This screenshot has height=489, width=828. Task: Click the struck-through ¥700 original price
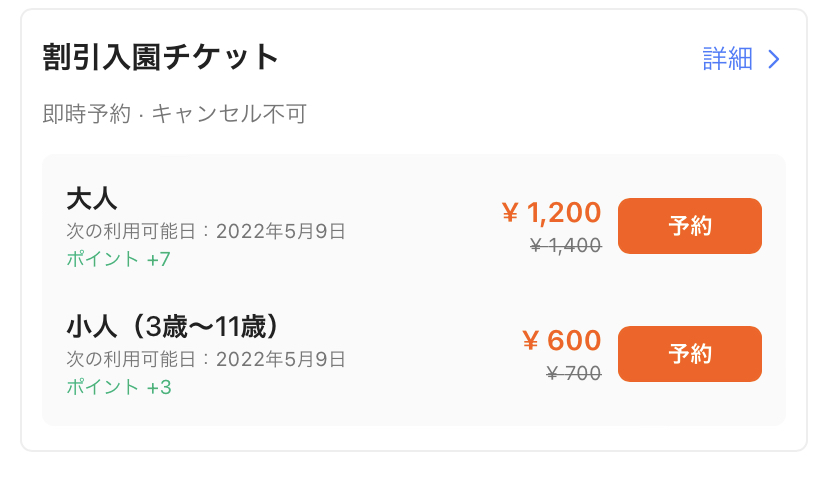tap(573, 373)
